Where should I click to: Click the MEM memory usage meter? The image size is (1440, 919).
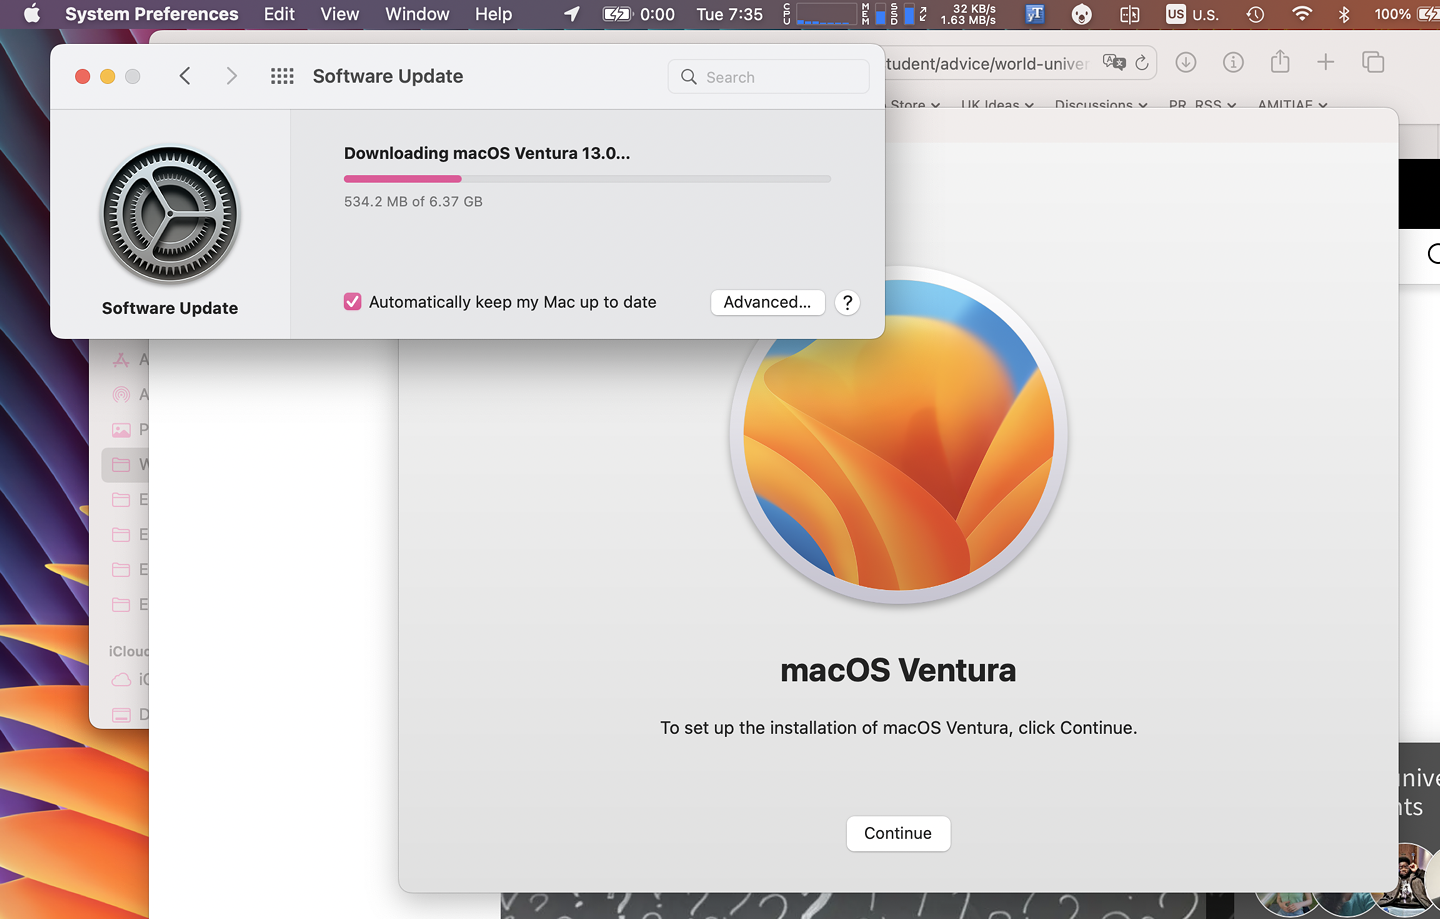(x=873, y=14)
